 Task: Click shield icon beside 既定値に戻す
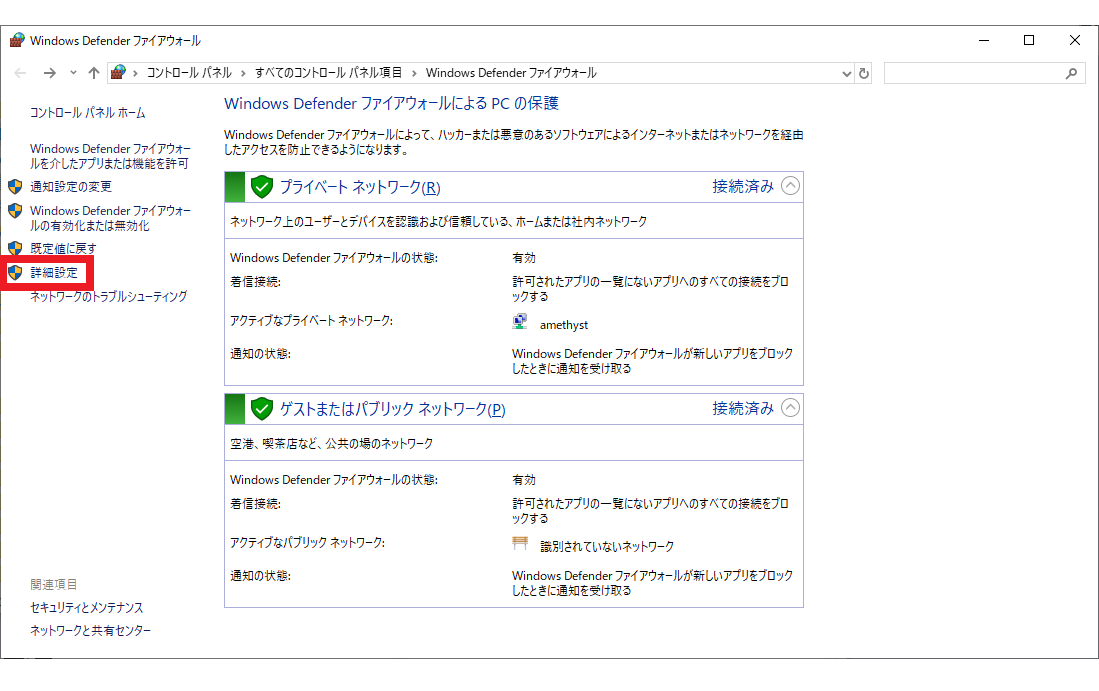pyautogui.click(x=15, y=248)
